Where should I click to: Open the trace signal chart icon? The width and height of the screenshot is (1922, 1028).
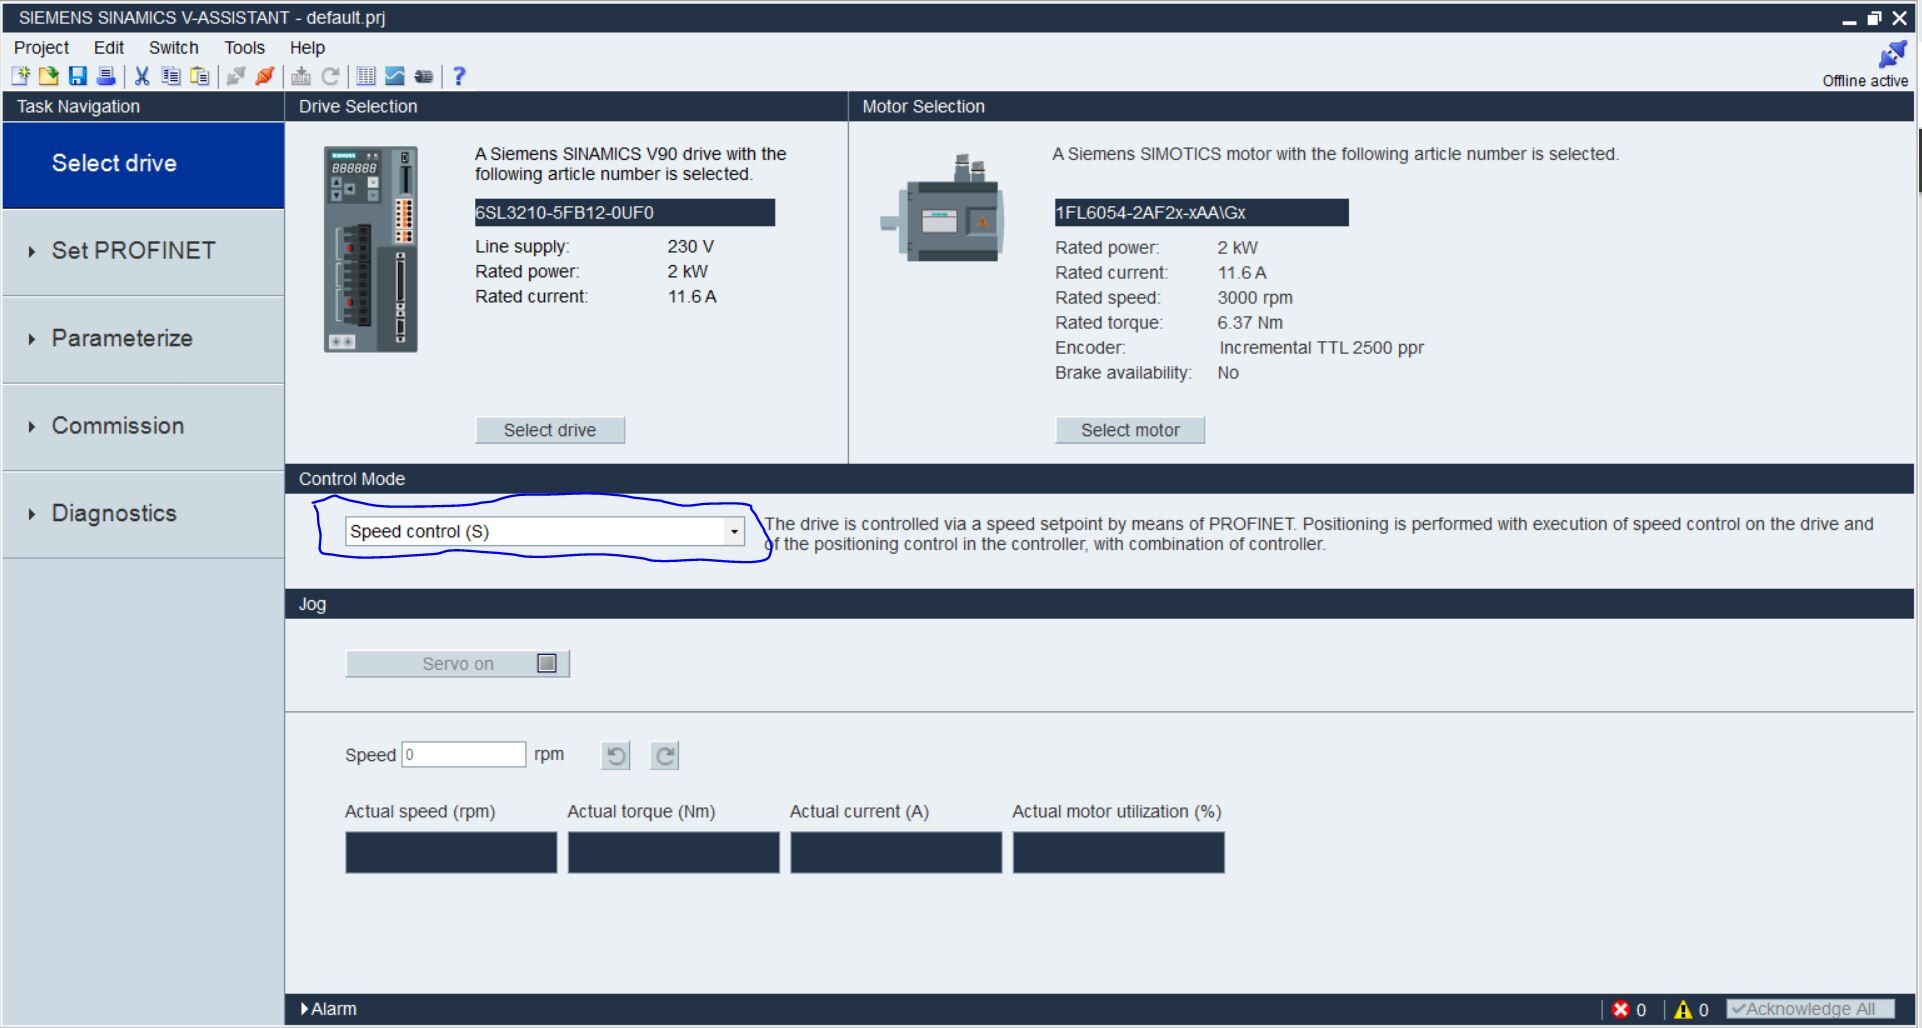point(395,76)
